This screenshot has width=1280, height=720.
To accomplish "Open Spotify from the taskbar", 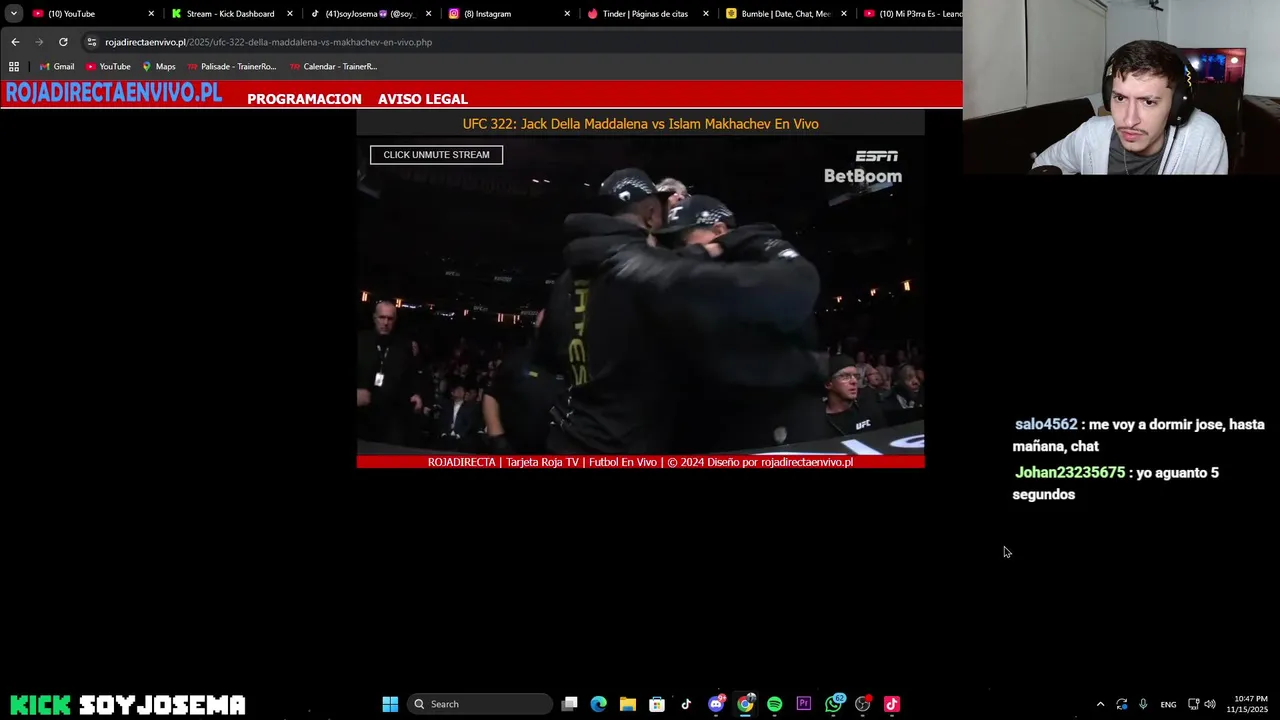I will point(774,704).
